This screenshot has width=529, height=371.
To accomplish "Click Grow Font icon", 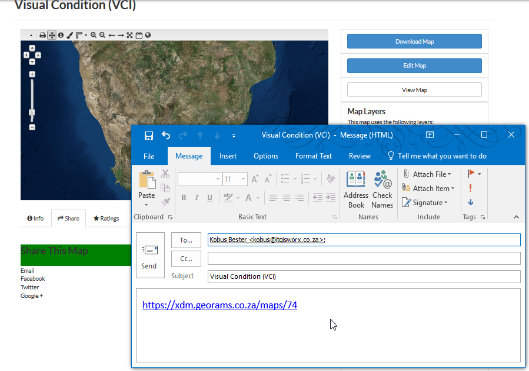I will pyautogui.click(x=255, y=179).
